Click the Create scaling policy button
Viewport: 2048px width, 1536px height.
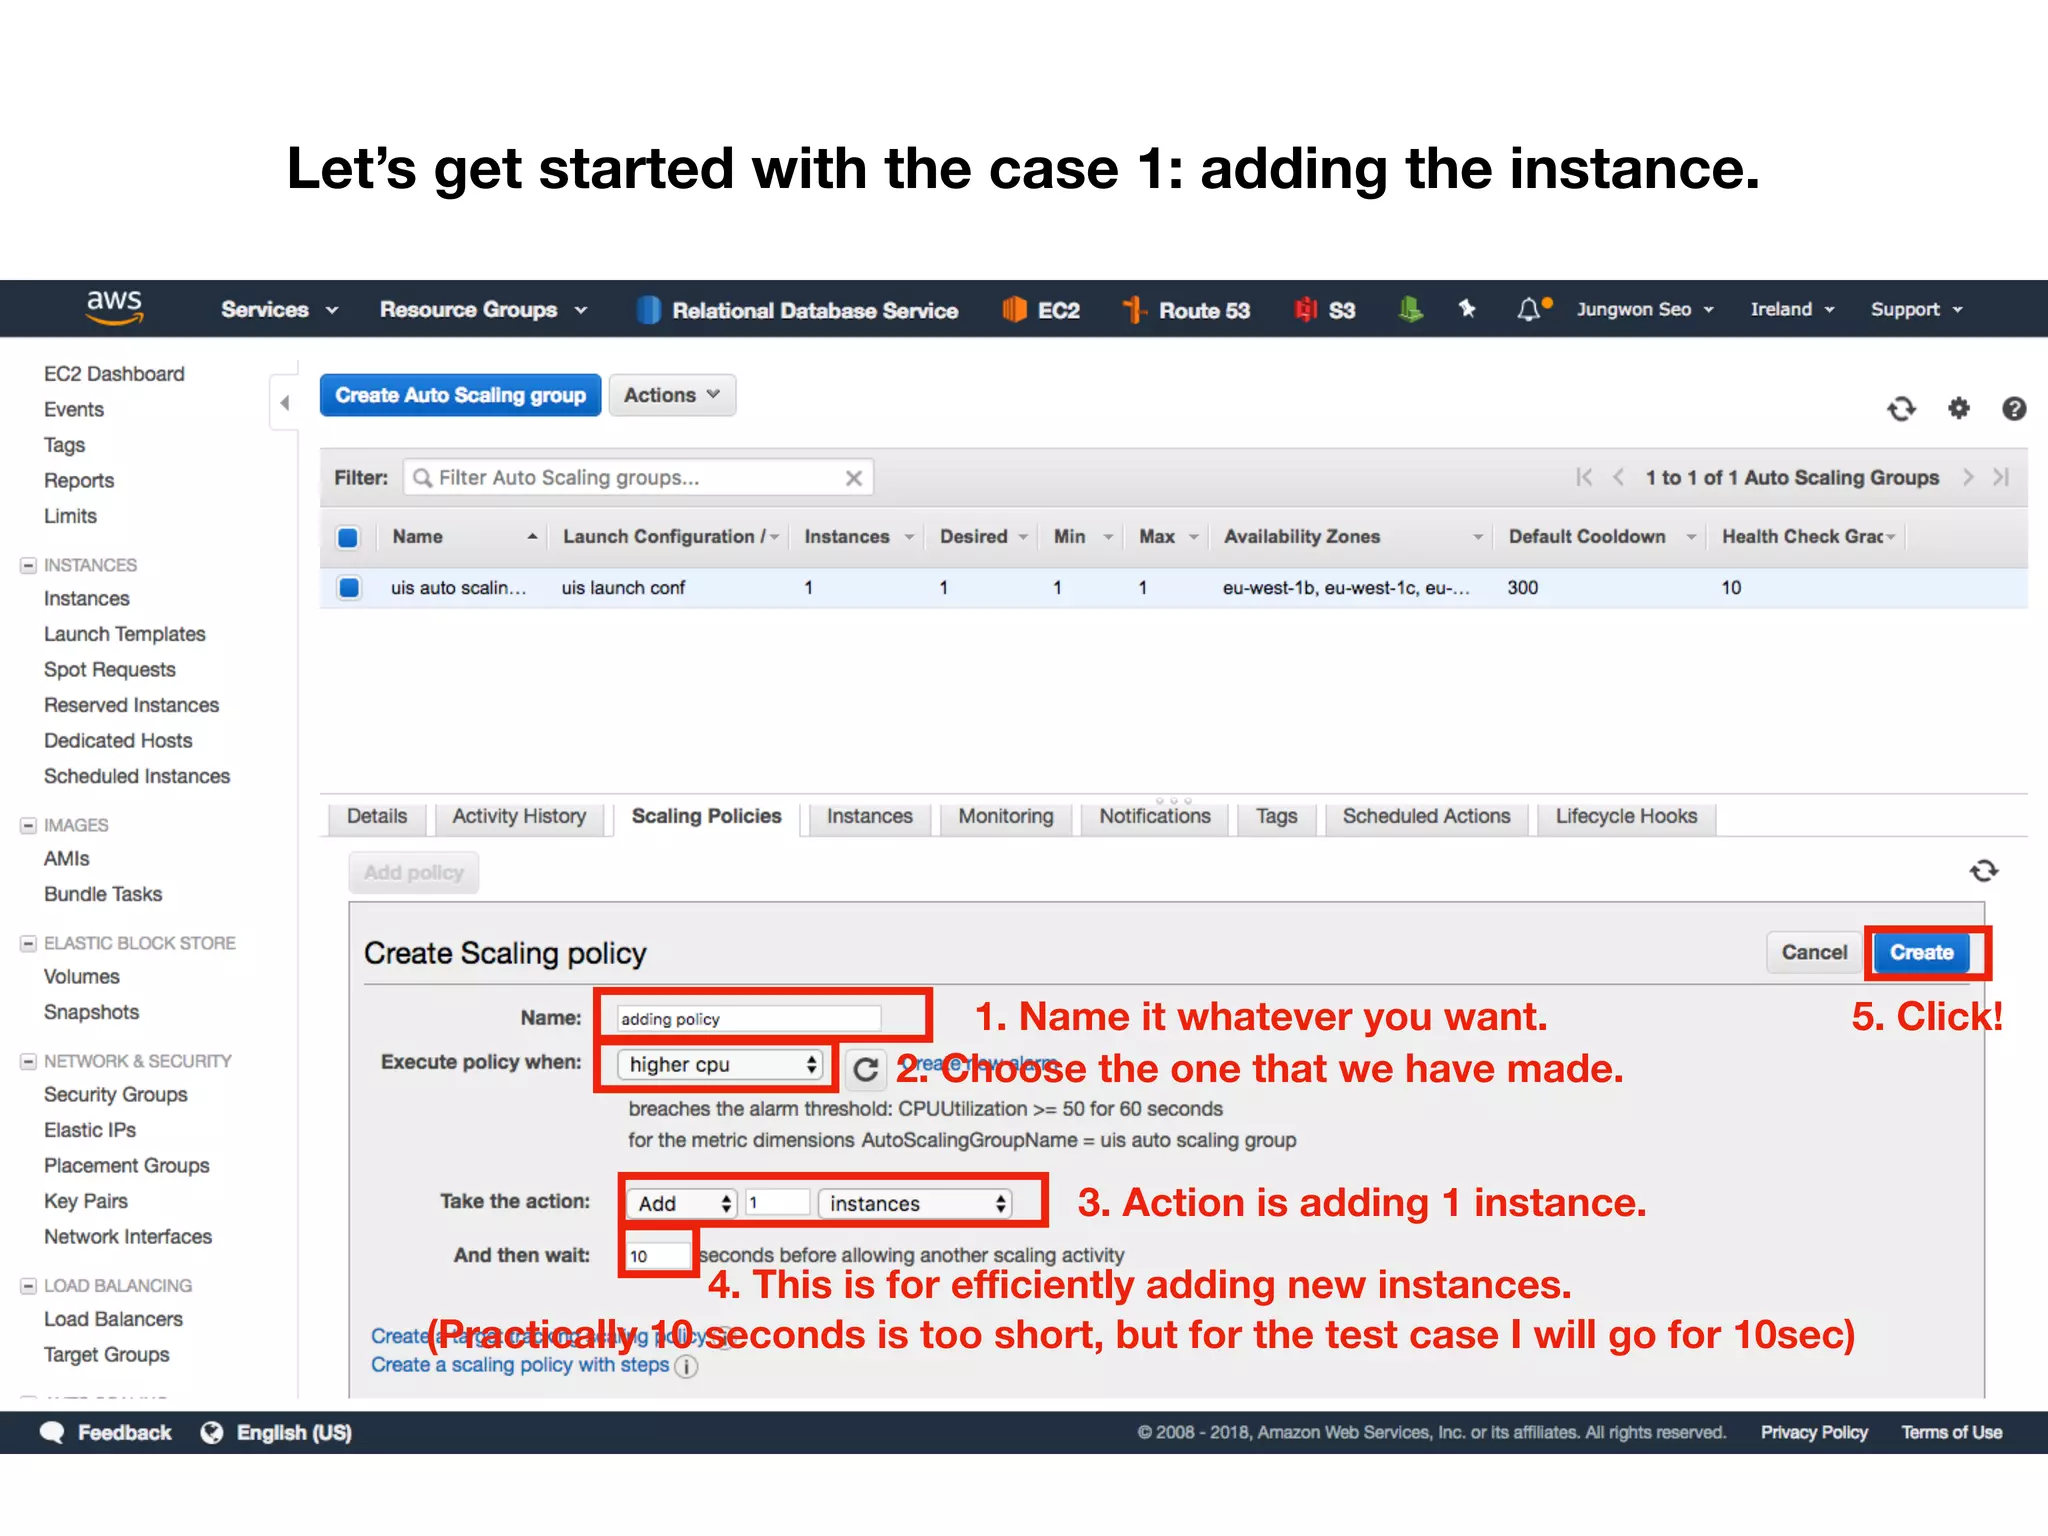pos(1921,953)
